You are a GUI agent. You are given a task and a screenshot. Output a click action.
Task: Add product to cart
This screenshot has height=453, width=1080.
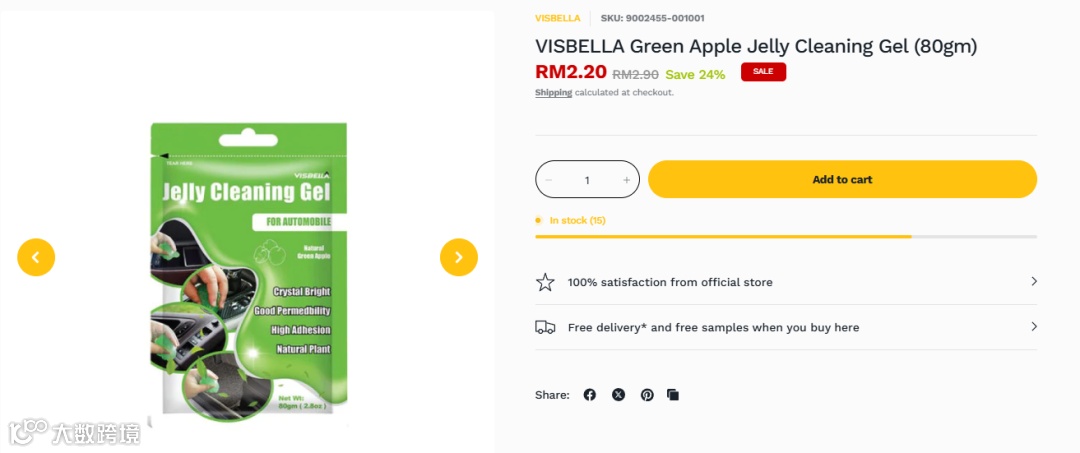[842, 180]
